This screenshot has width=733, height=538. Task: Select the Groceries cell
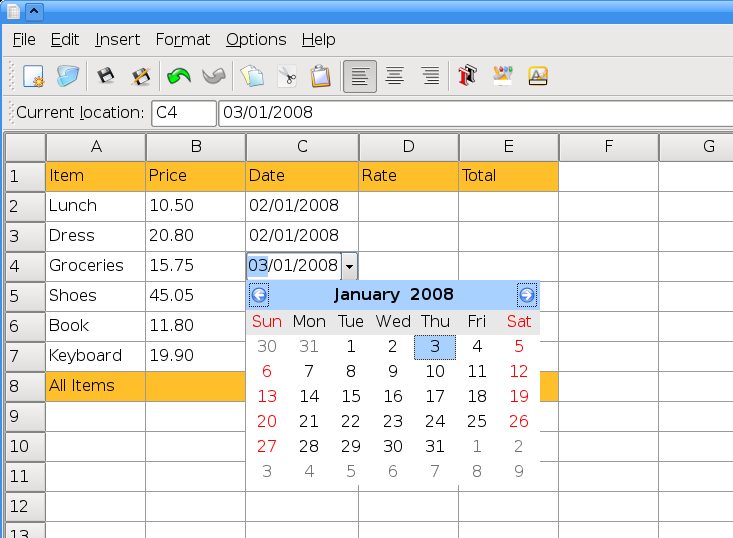click(95, 266)
